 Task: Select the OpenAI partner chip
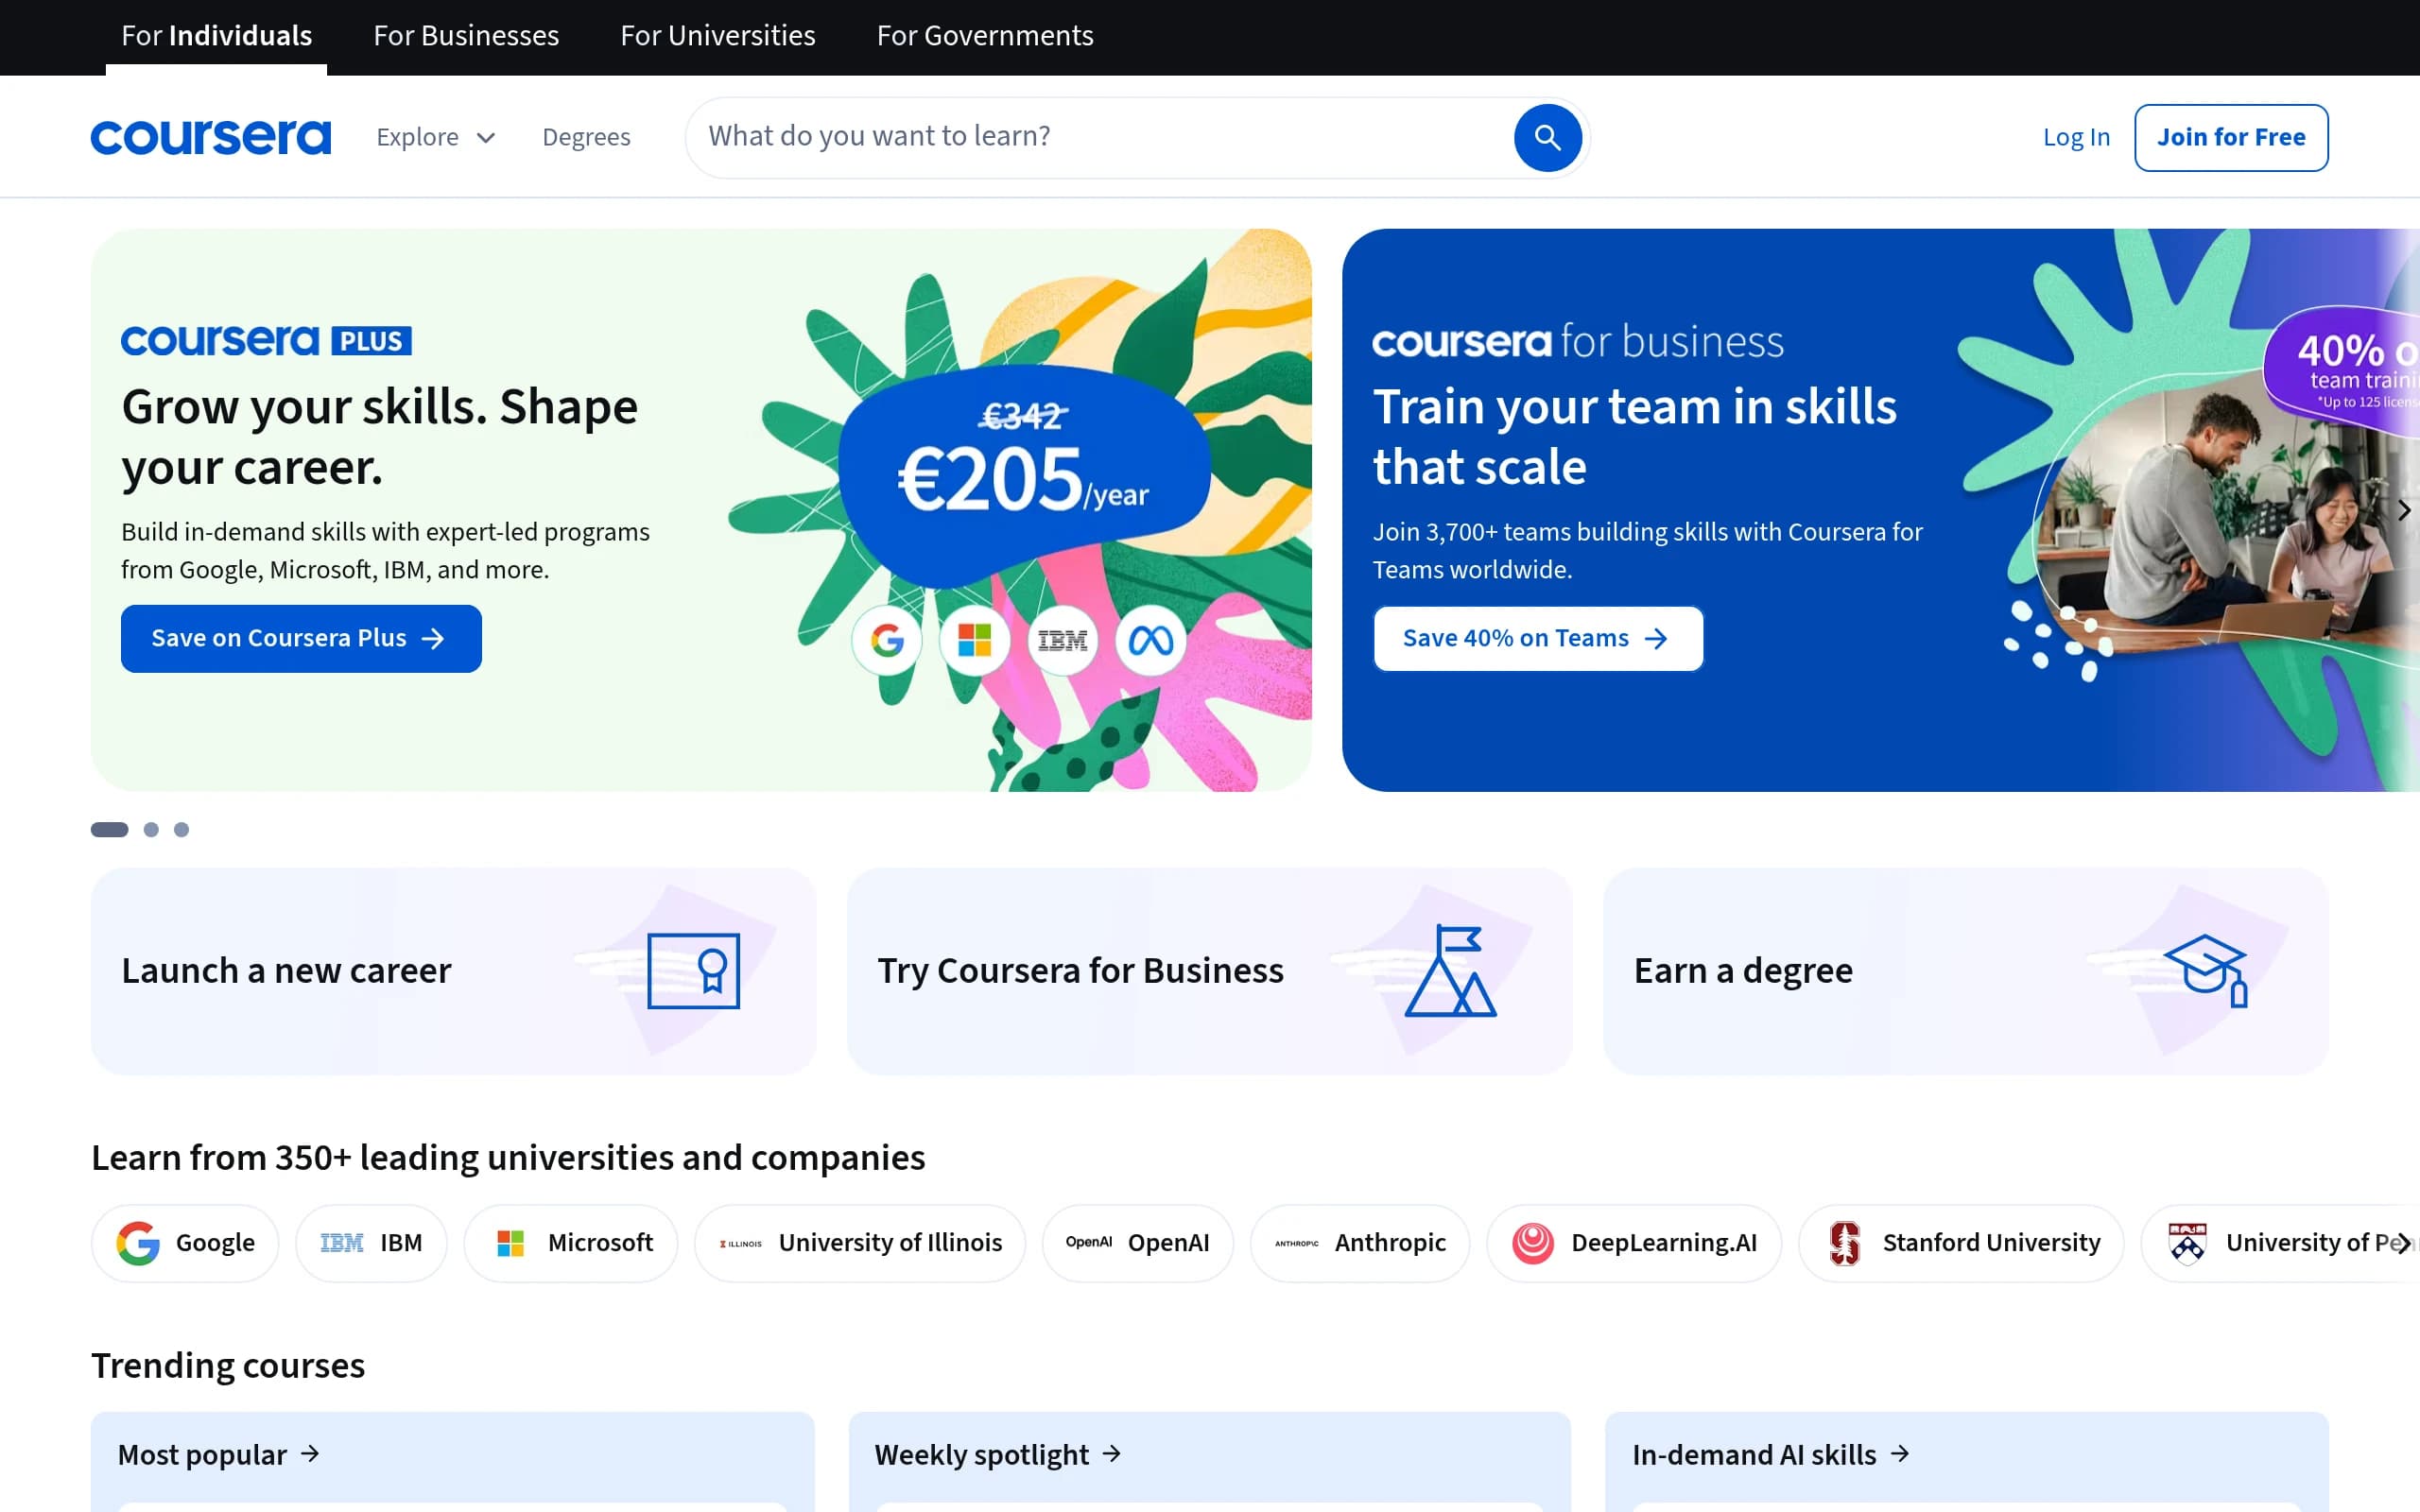click(1138, 1243)
